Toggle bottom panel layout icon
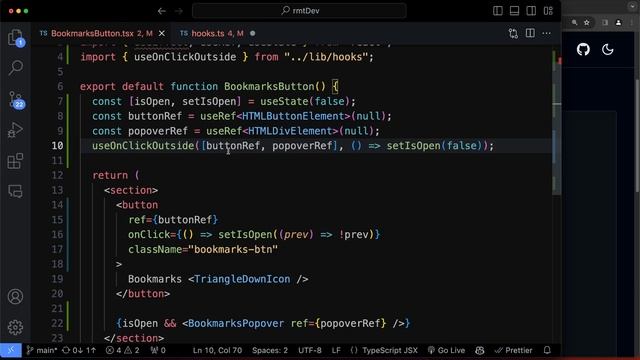The image size is (640, 360). click(x=514, y=11)
